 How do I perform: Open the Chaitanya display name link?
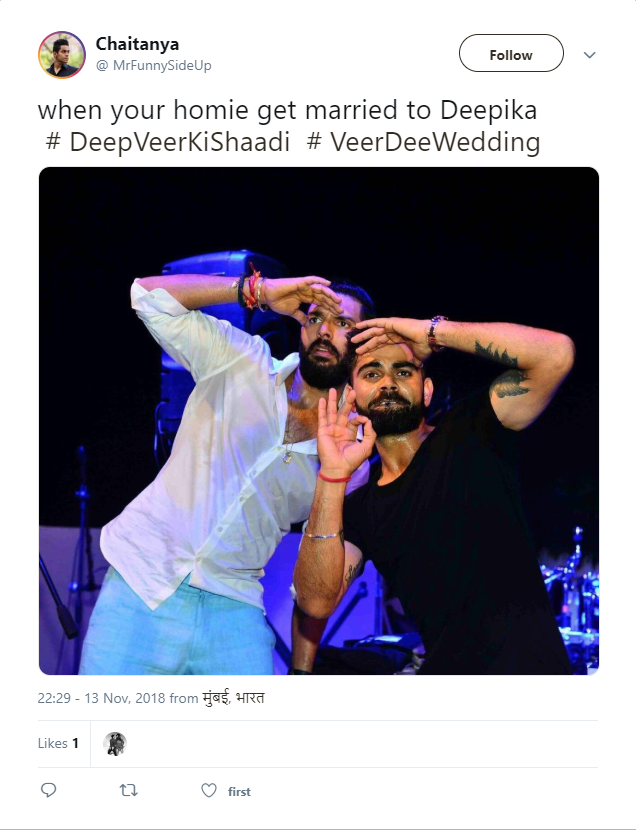click(137, 43)
